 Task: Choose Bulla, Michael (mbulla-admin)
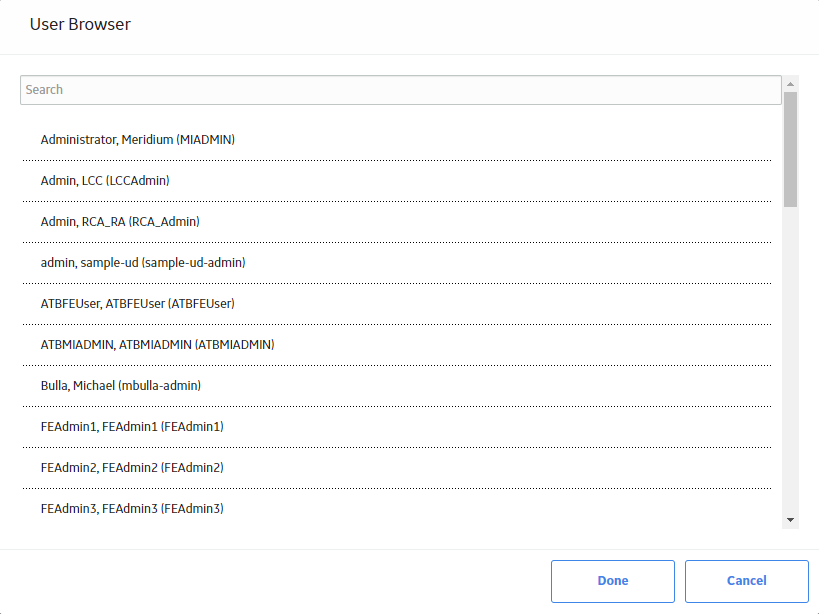[x=397, y=386]
